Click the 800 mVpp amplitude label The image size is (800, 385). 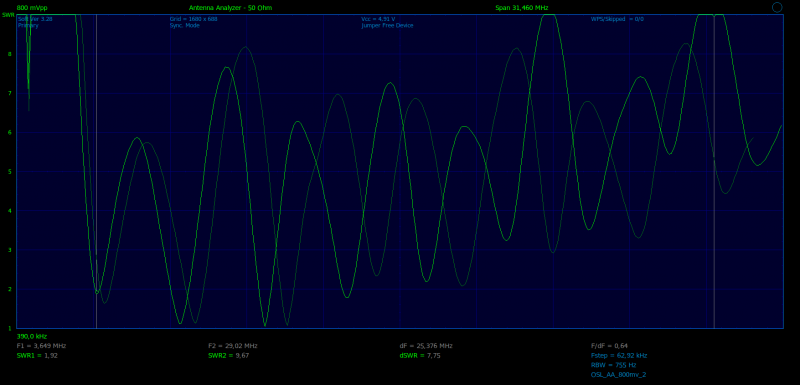32,8
